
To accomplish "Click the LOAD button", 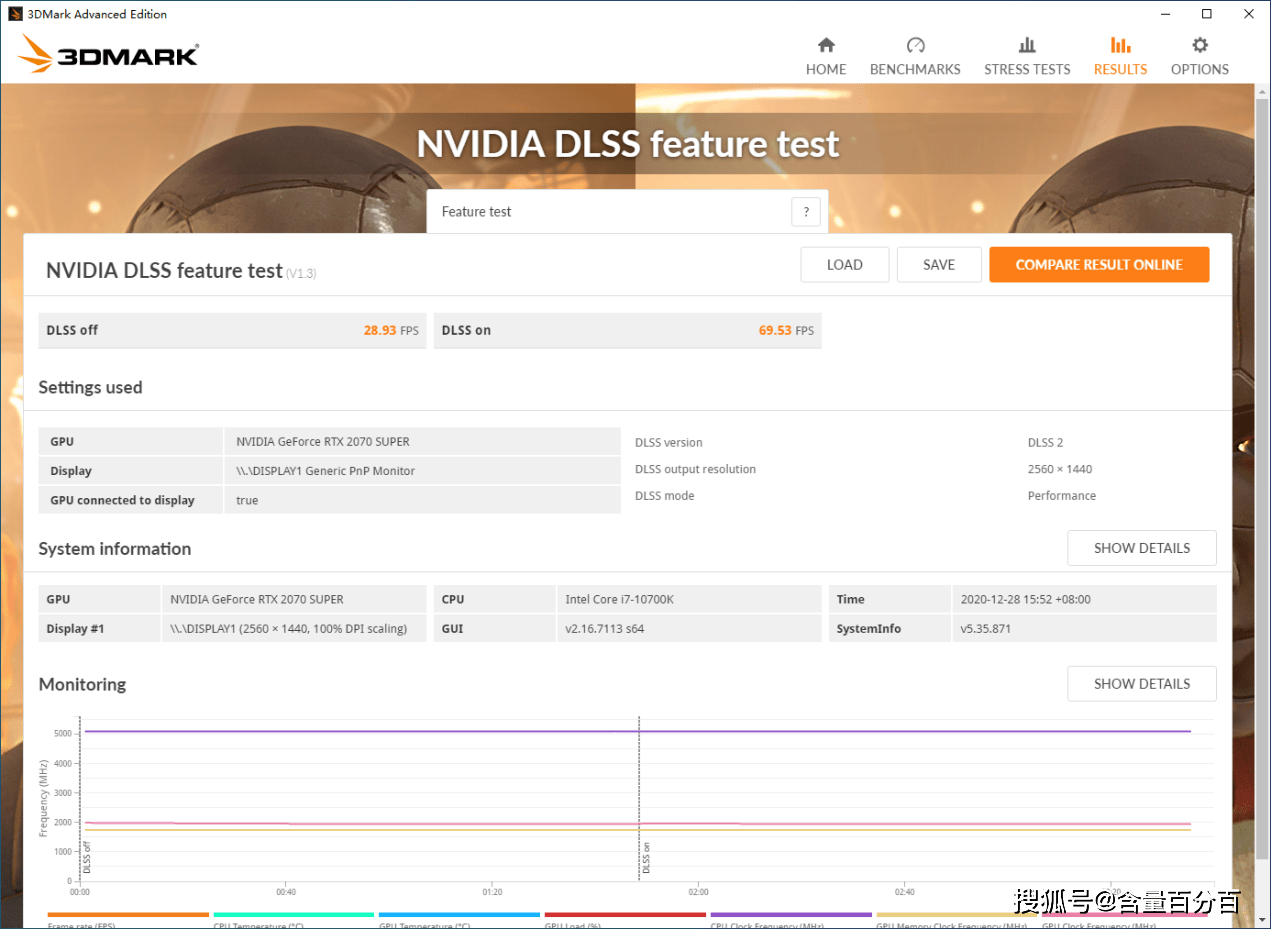I will [x=844, y=265].
